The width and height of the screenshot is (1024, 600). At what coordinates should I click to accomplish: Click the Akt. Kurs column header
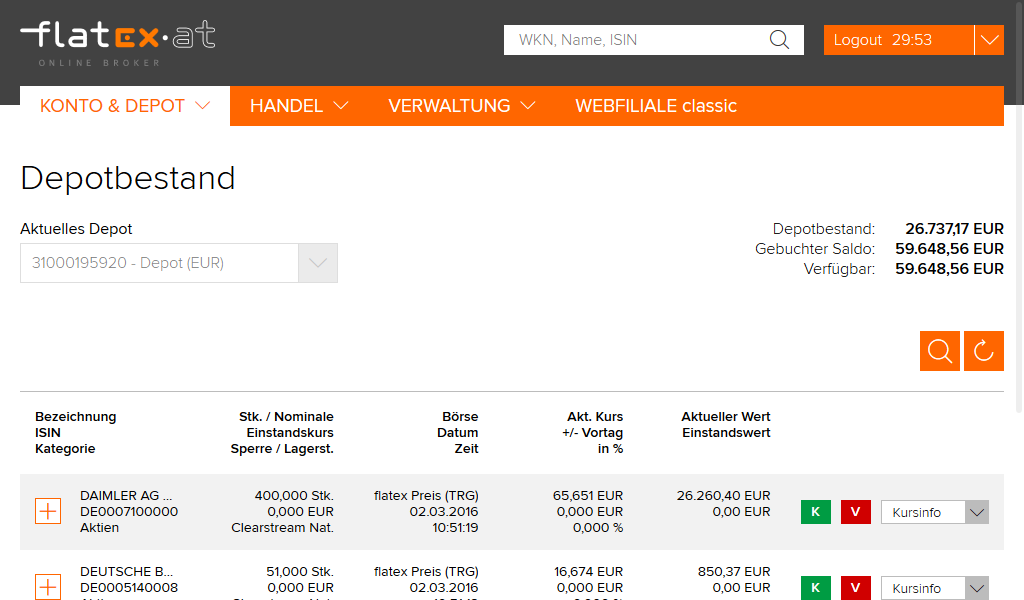point(595,417)
